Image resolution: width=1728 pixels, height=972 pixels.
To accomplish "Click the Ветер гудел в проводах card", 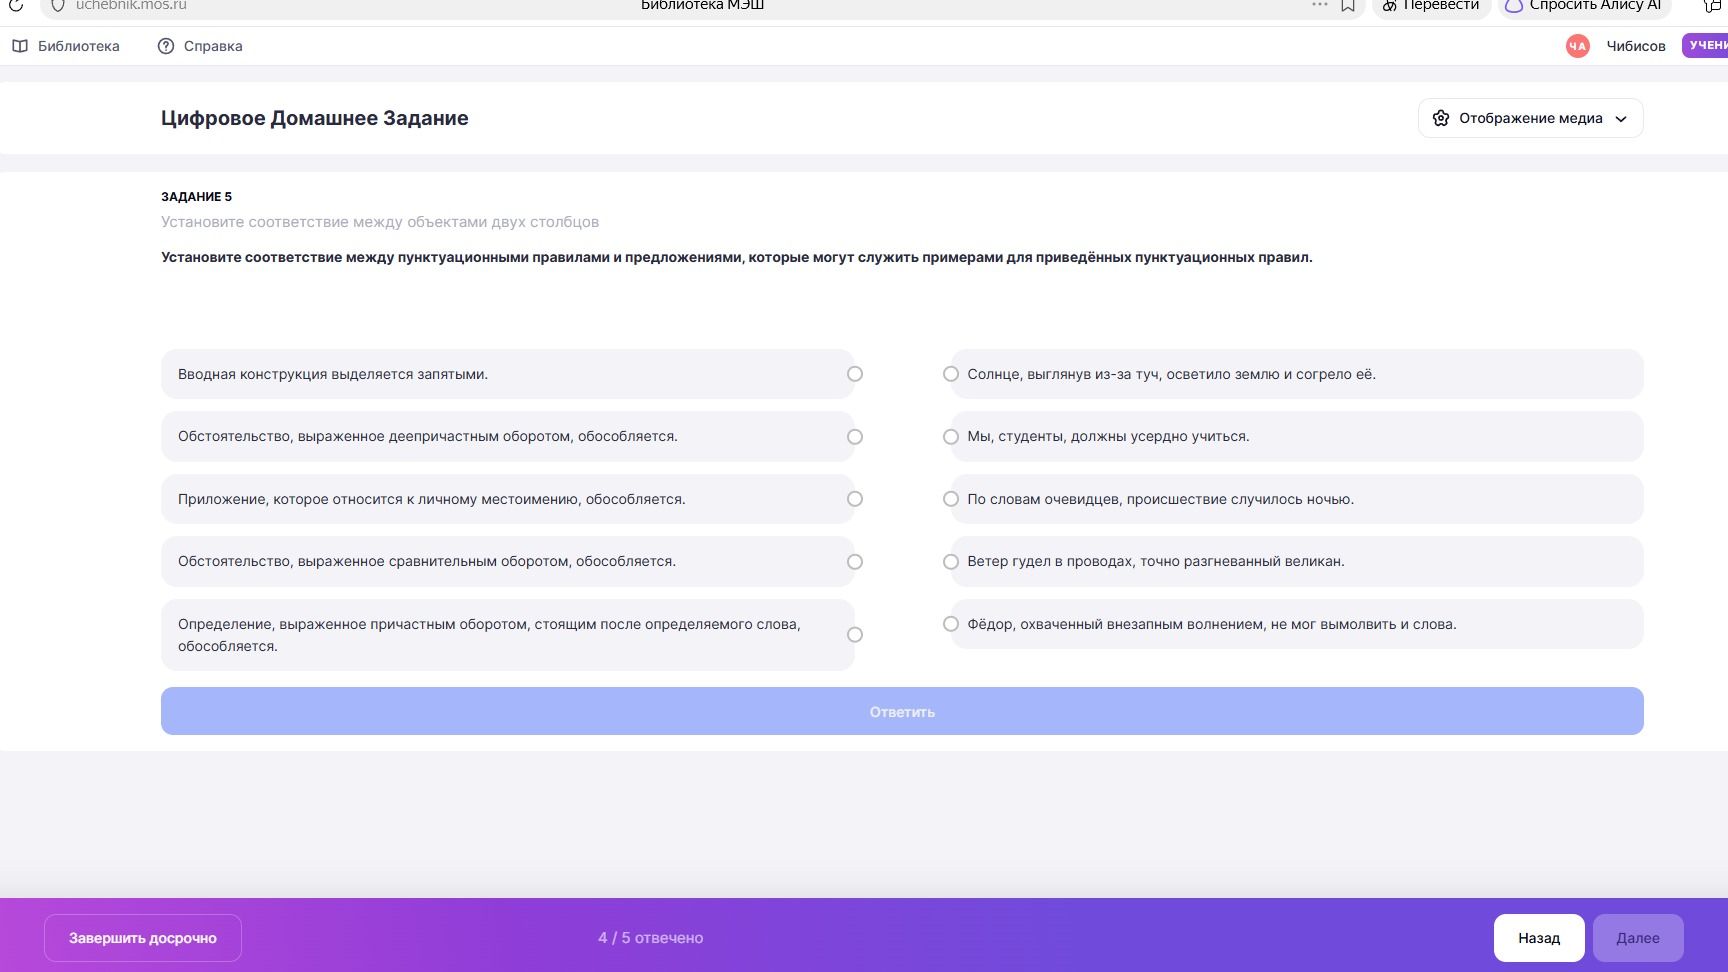I will tap(1297, 561).
